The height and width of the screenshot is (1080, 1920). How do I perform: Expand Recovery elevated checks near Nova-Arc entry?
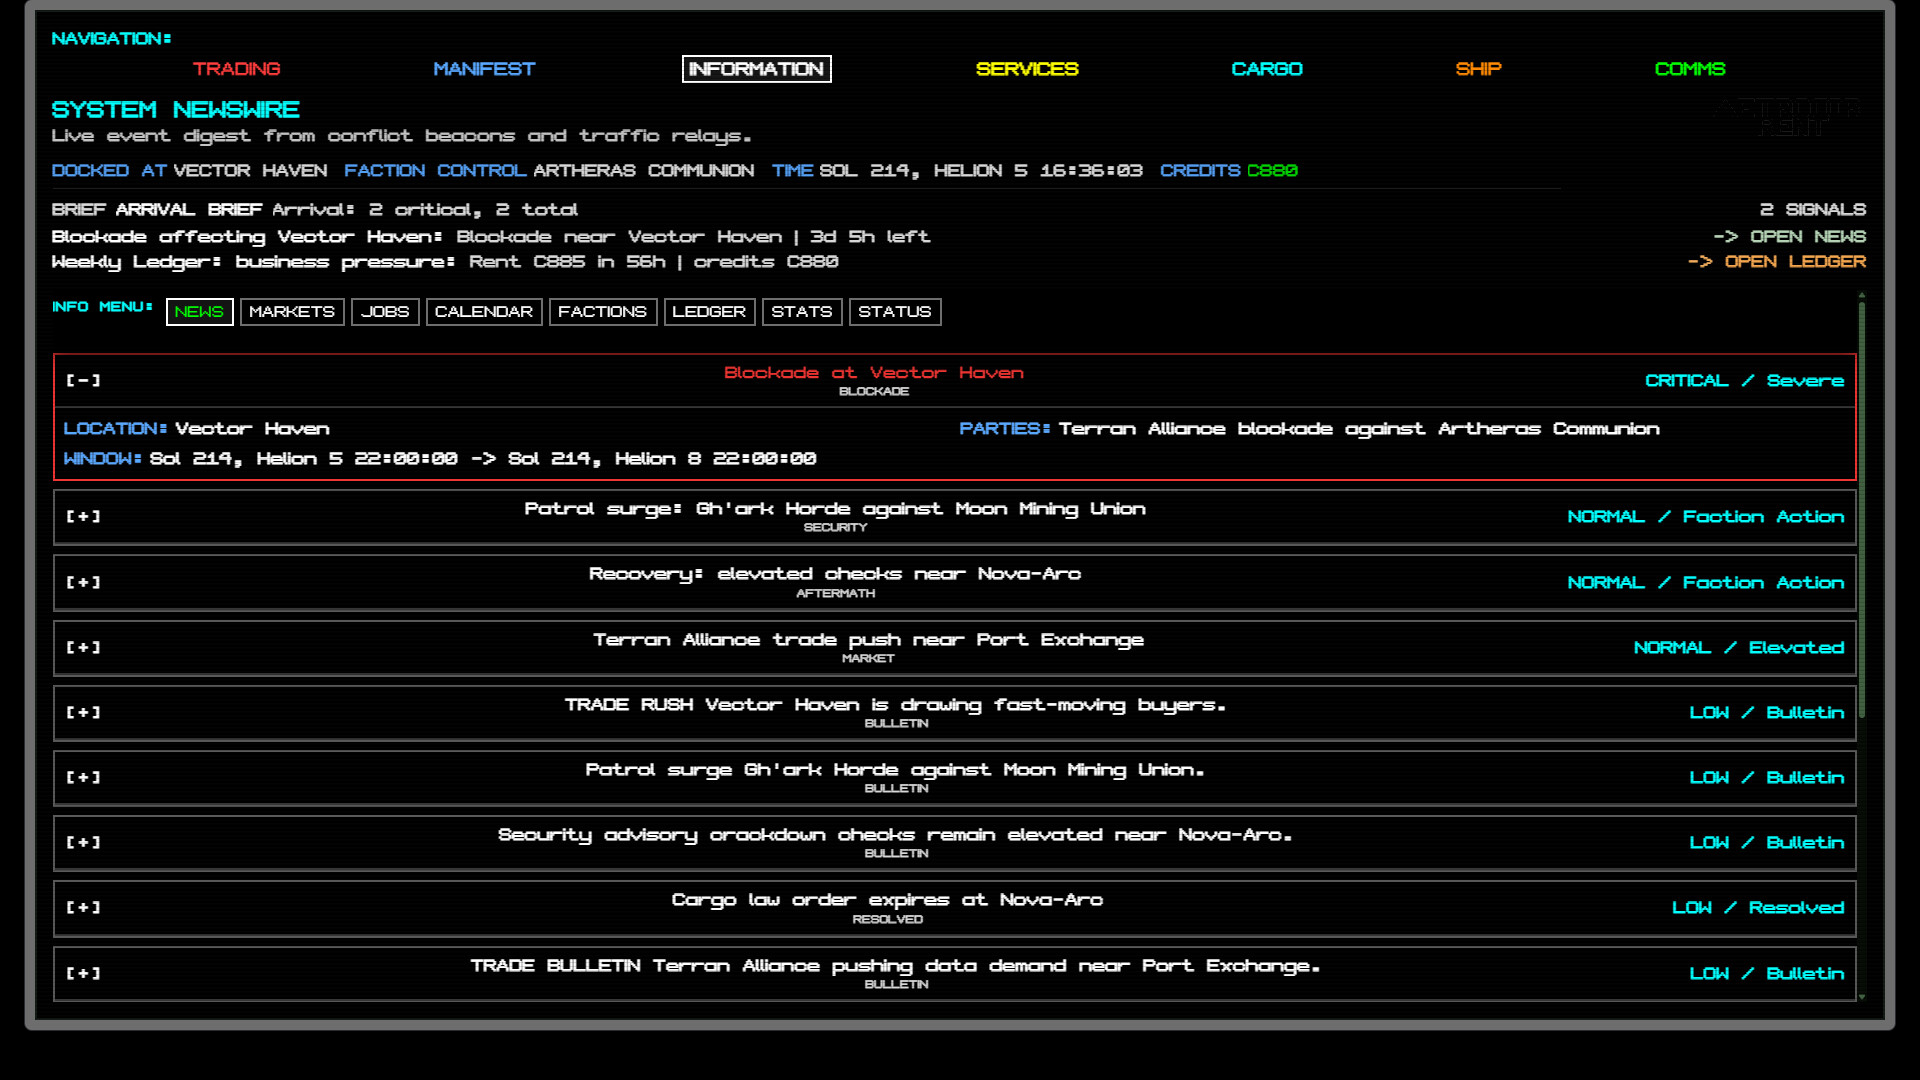[84, 583]
